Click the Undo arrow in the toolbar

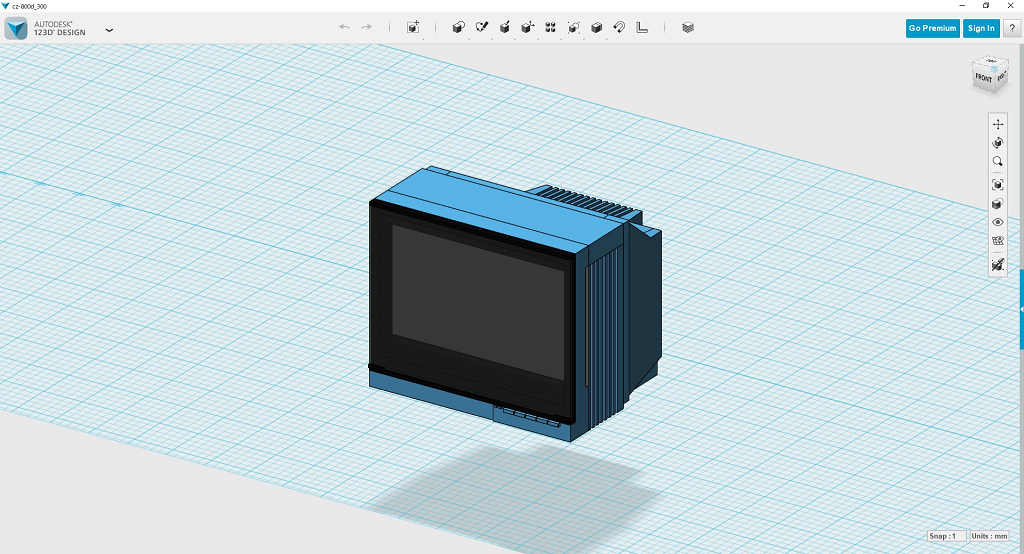[x=344, y=27]
